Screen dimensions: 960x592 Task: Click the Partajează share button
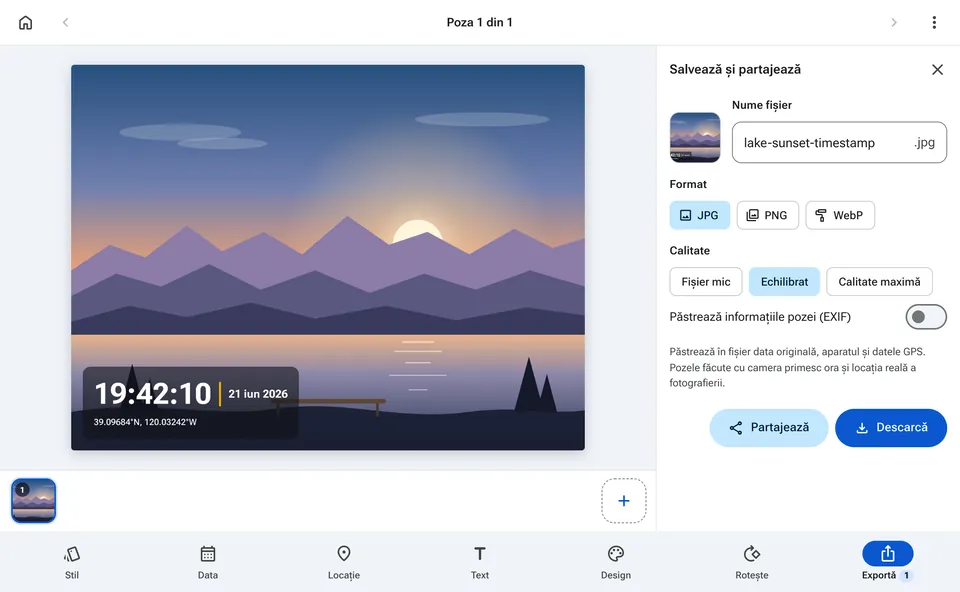[768, 428]
